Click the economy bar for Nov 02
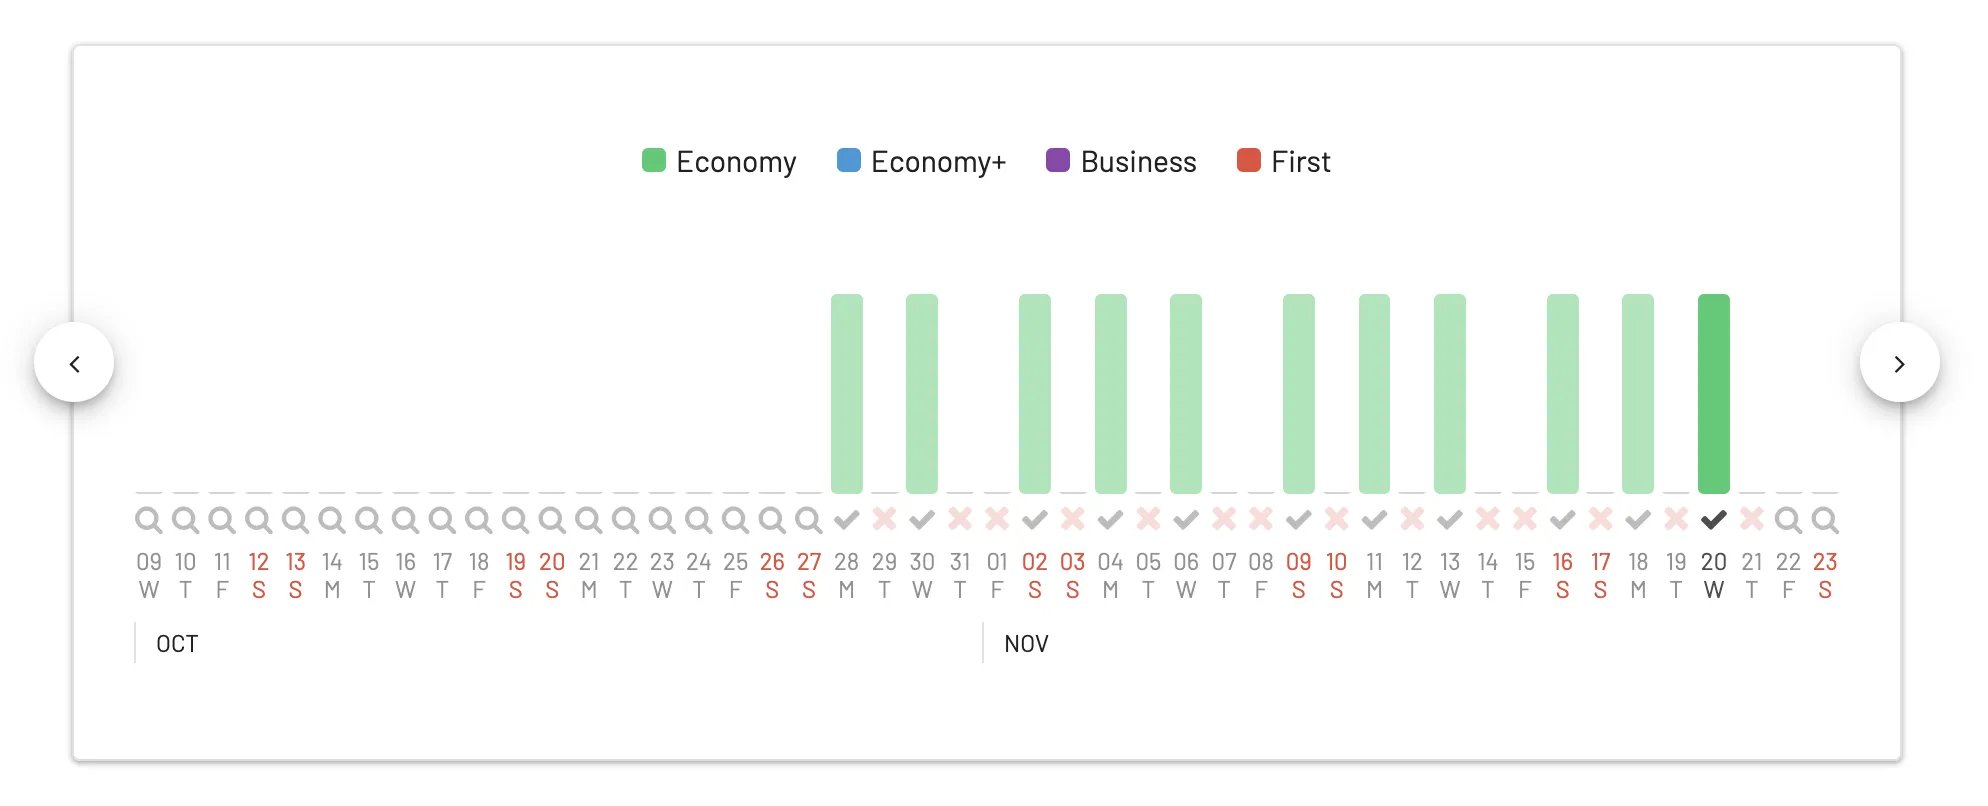The width and height of the screenshot is (1988, 806). (1035, 394)
